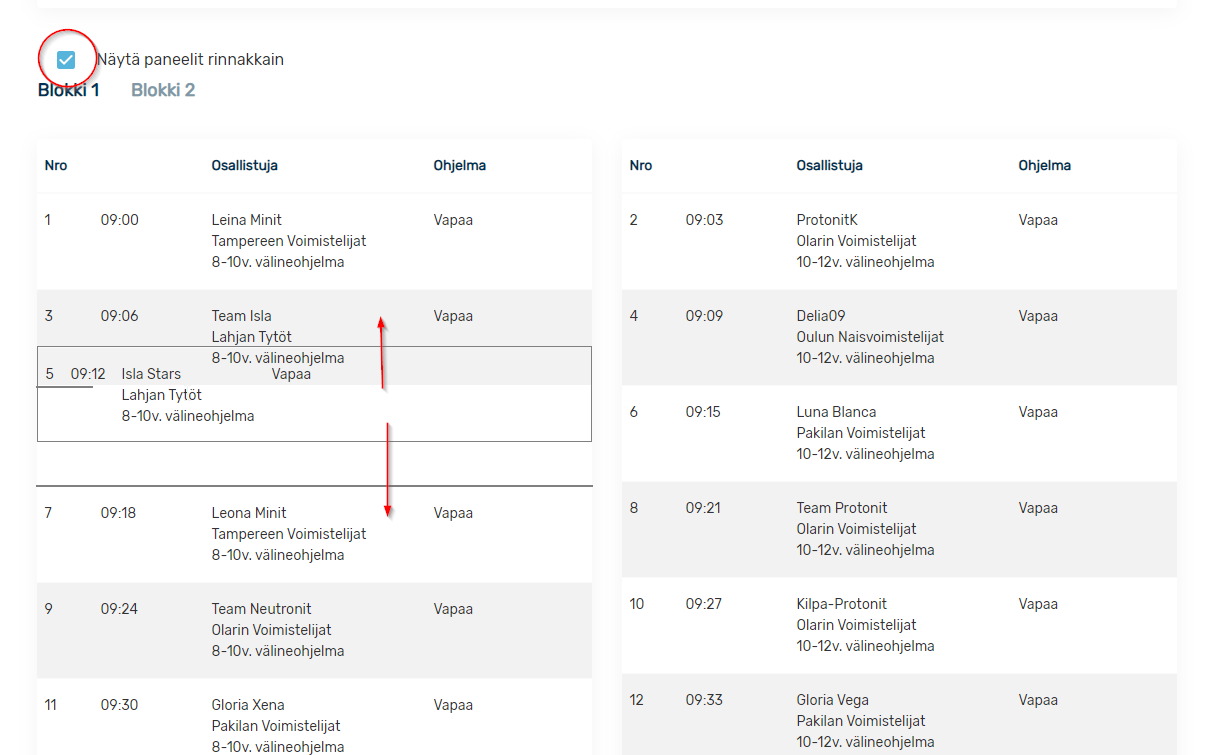Click row number 8 in right panel
The image size is (1219, 755).
pyautogui.click(x=634, y=508)
